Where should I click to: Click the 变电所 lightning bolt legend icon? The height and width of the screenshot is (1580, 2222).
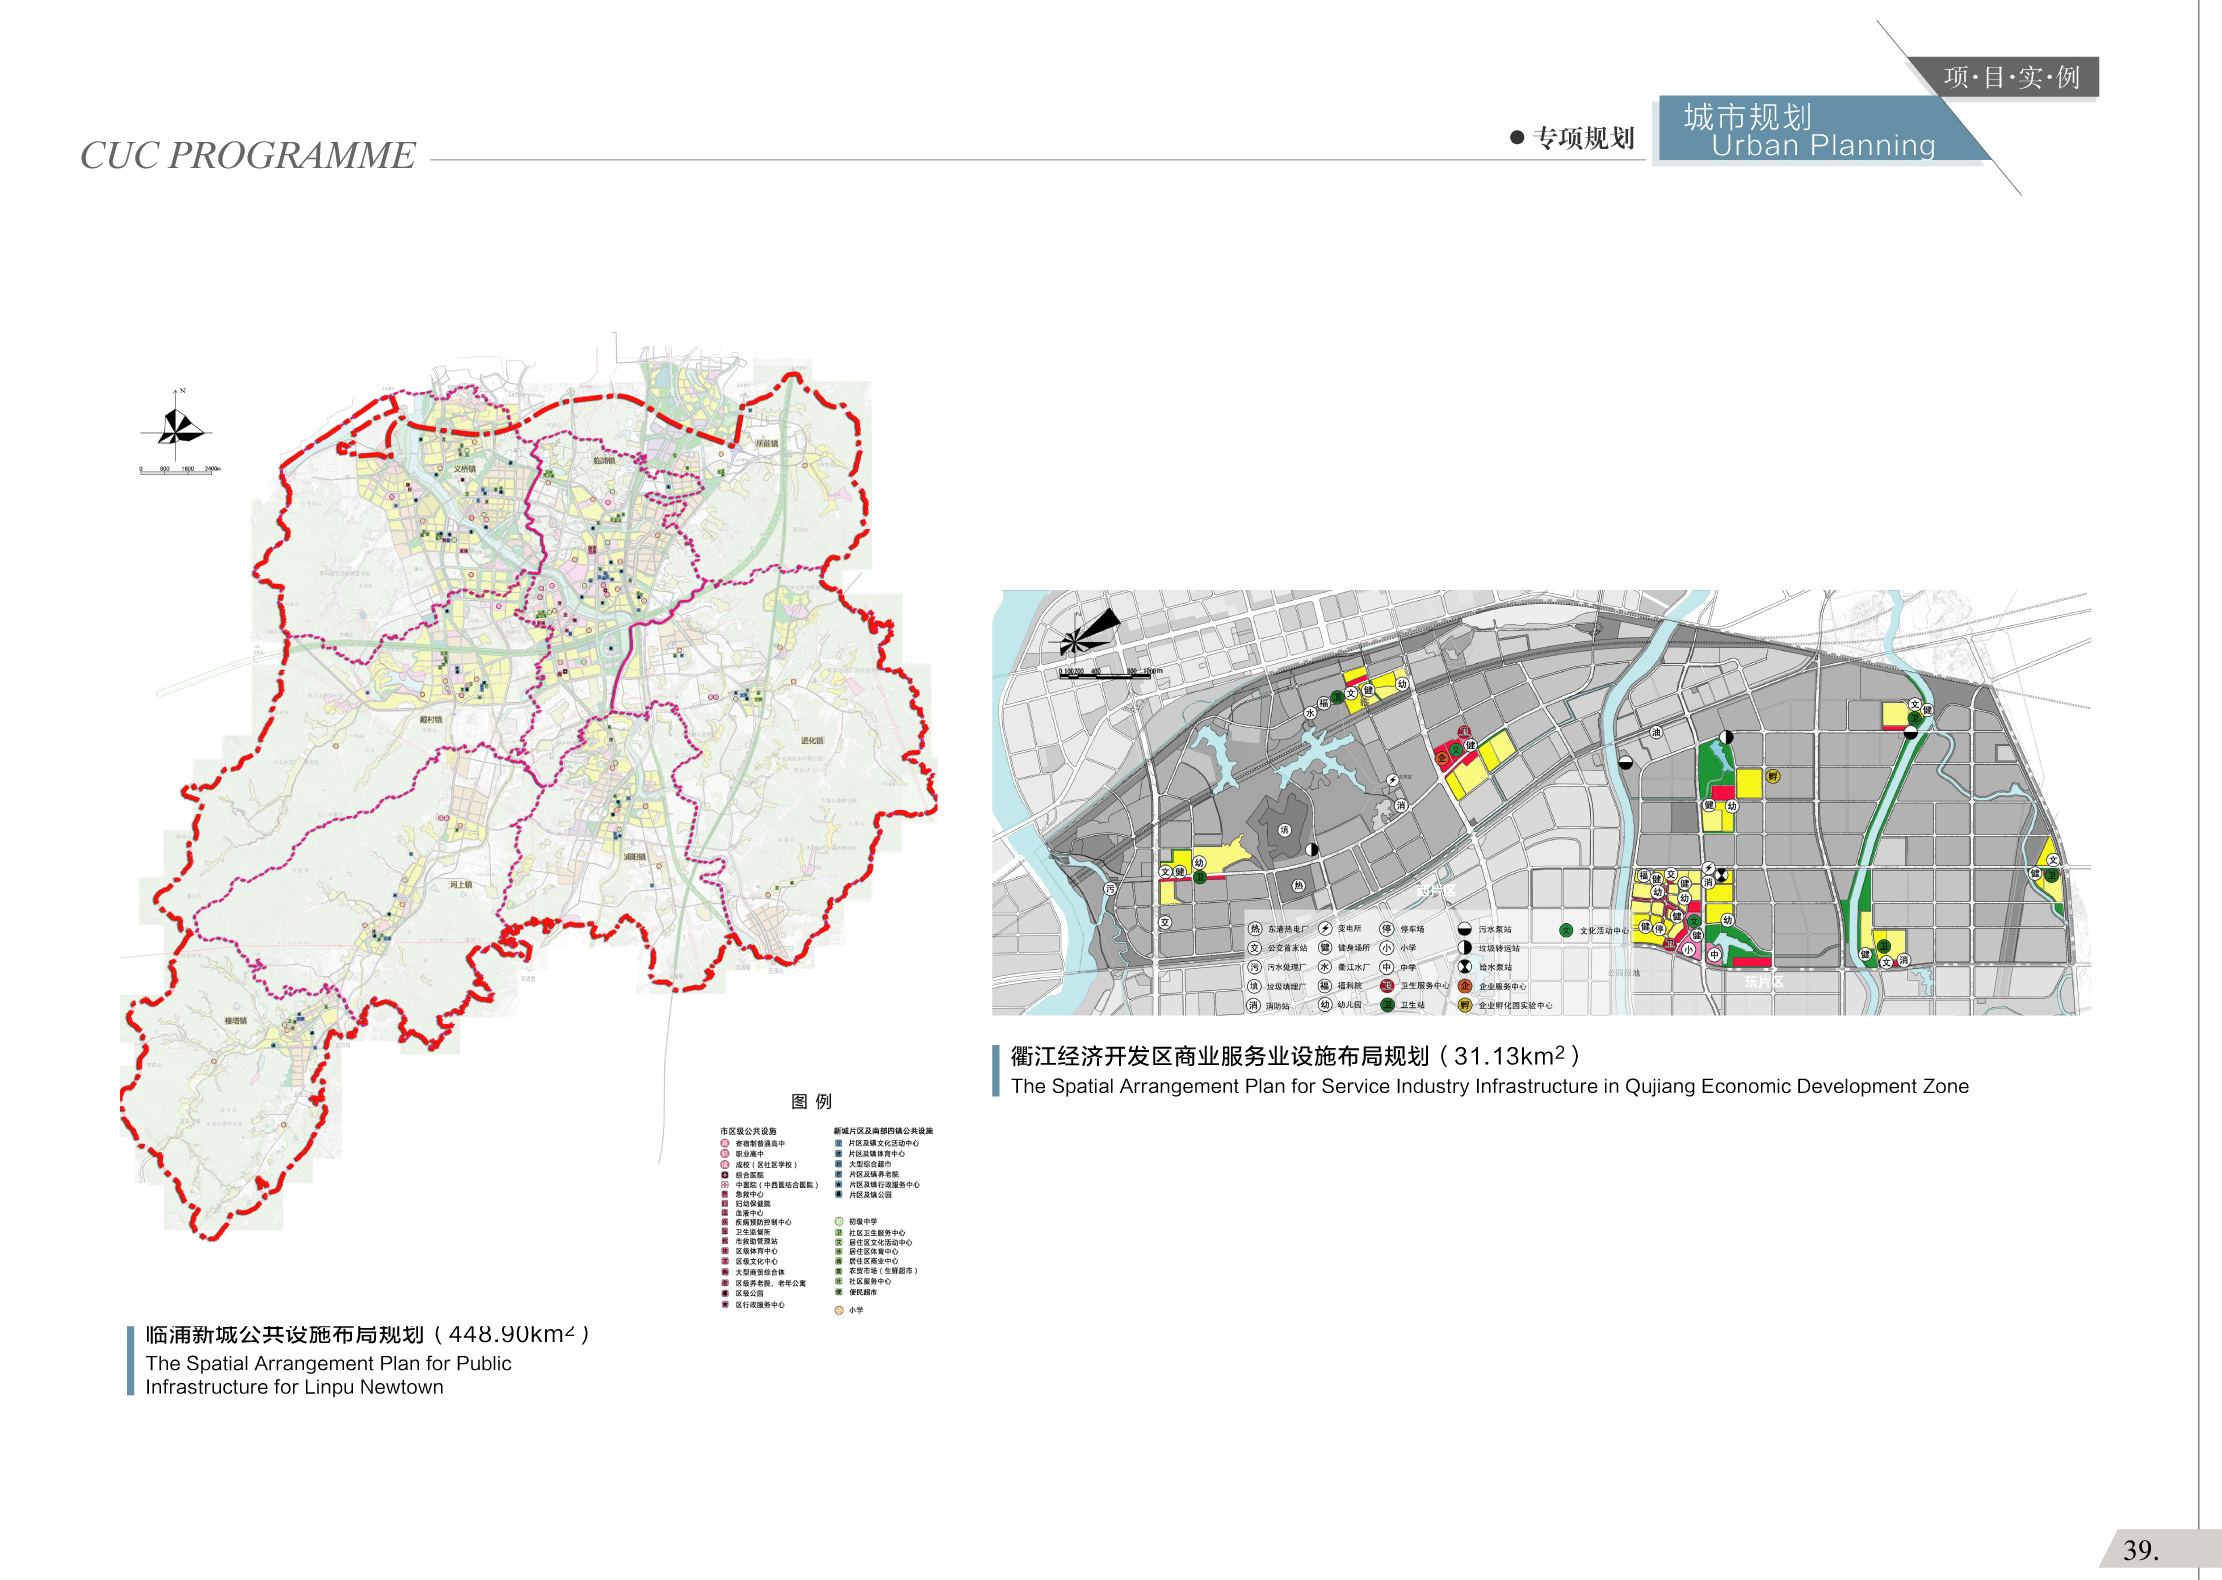pyautogui.click(x=1325, y=929)
